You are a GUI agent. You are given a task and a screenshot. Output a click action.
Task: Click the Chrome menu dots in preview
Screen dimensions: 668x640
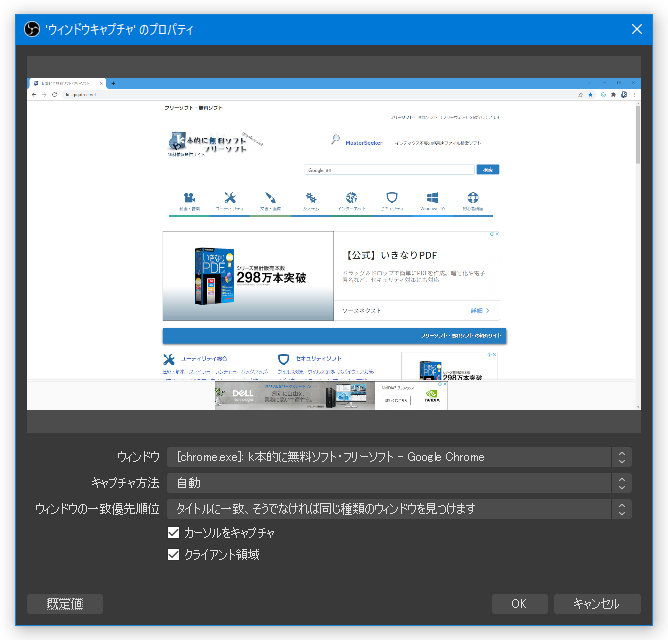click(x=634, y=95)
